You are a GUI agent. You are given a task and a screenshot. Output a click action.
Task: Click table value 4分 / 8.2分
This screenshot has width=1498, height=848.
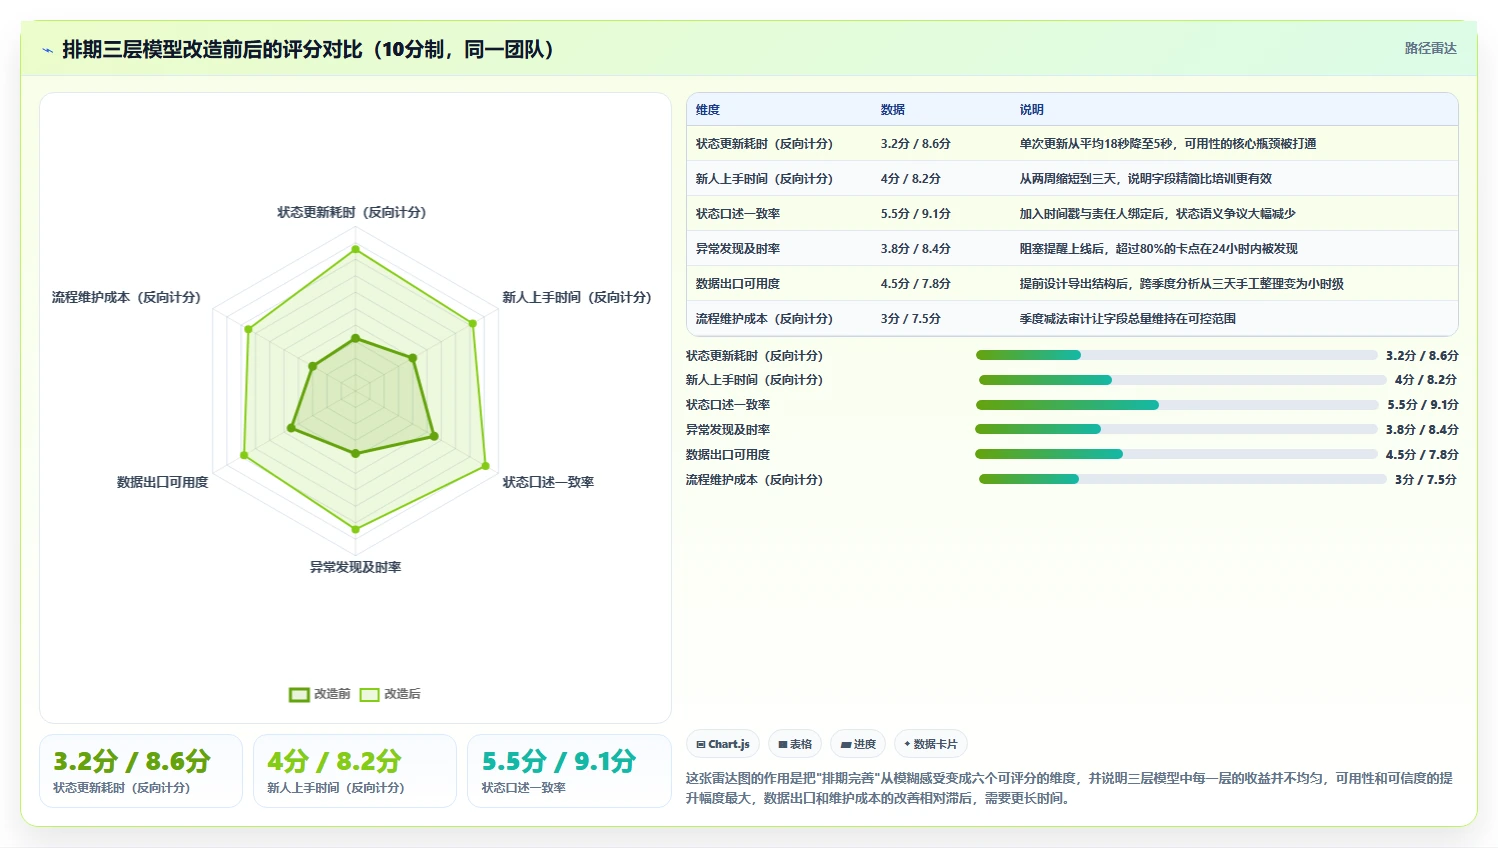click(x=910, y=179)
